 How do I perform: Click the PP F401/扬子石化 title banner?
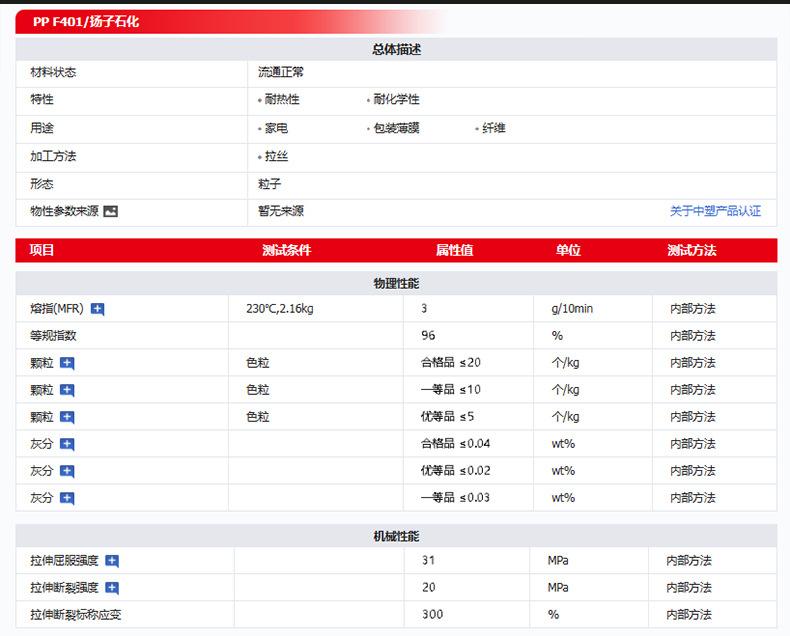click(x=86, y=21)
